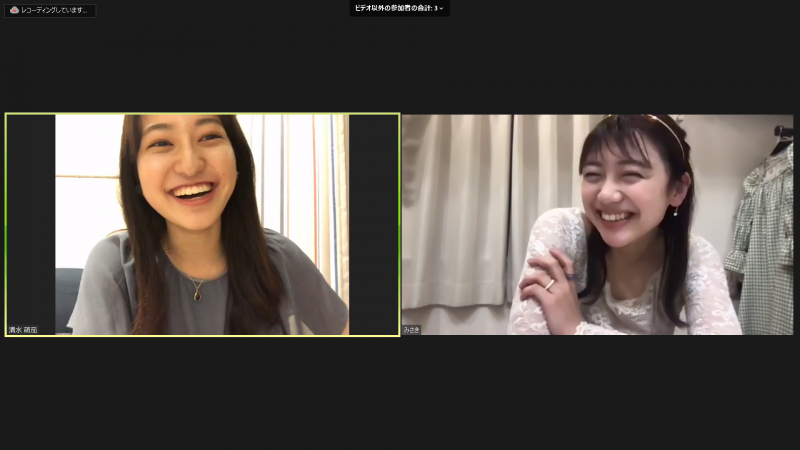Image resolution: width=800 pixels, height=450 pixels.
Task: Open the レコーディングしています recording indicator
Action: [50, 10]
